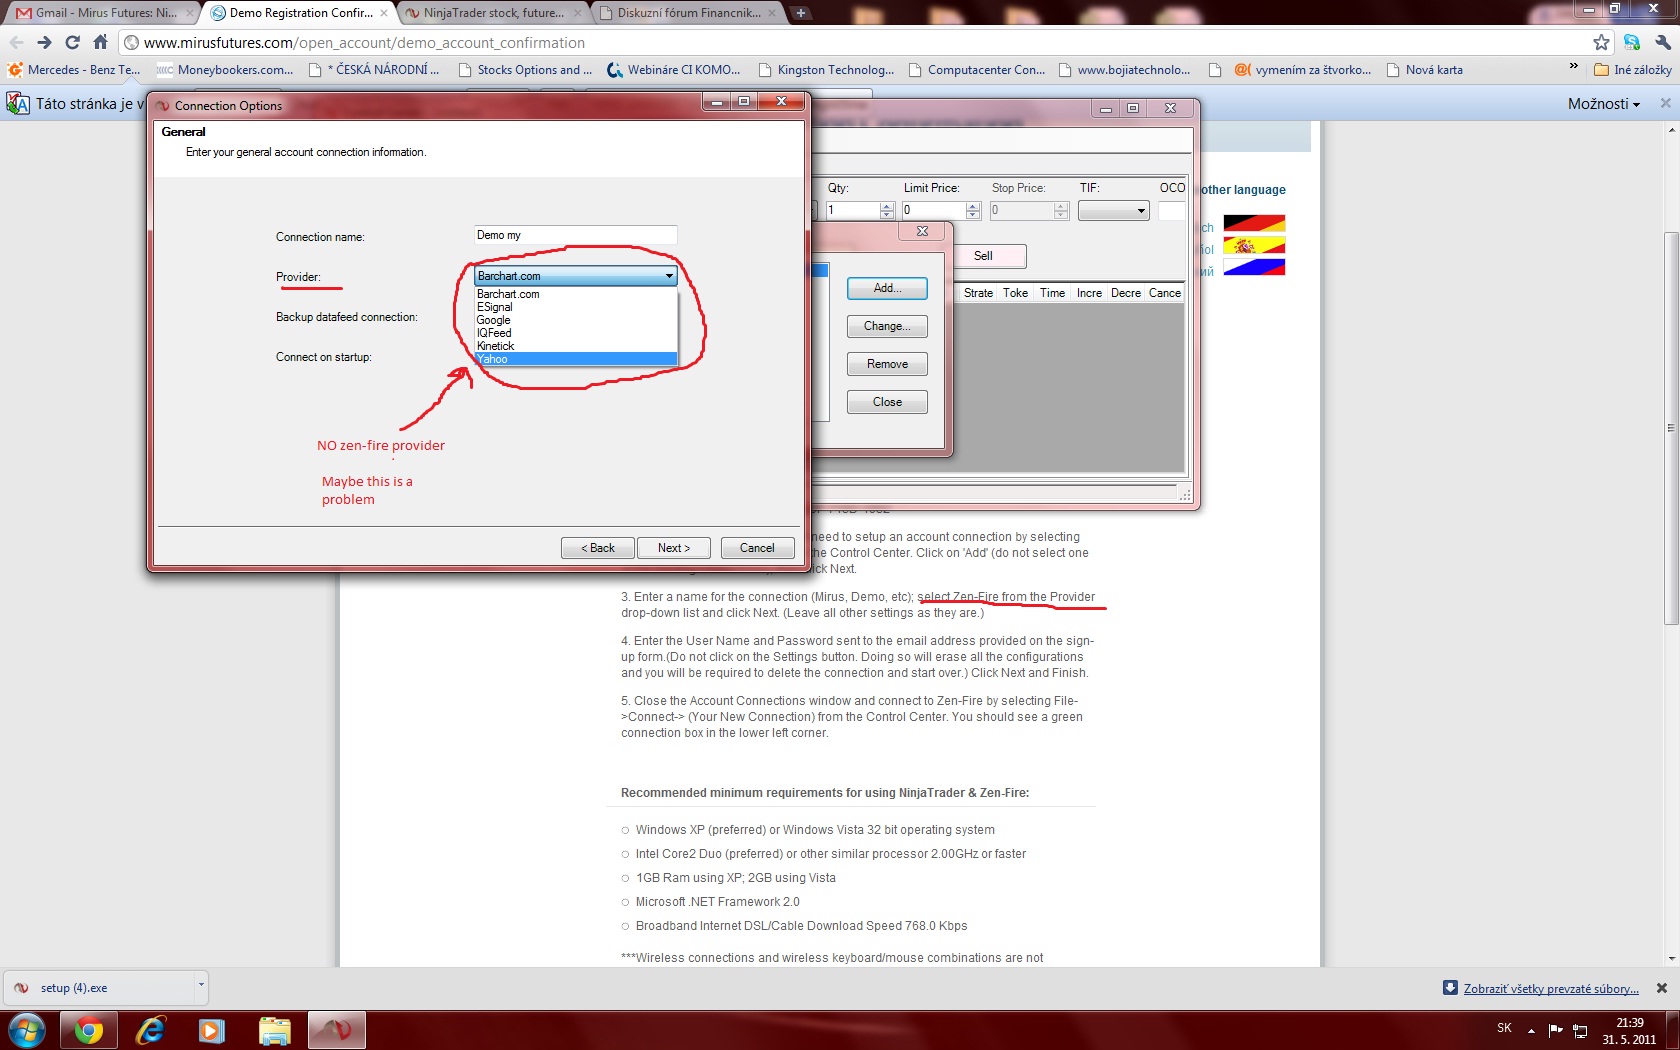The height and width of the screenshot is (1050, 1680).
Task: Open a new browser tab with the plus button
Action: (800, 13)
